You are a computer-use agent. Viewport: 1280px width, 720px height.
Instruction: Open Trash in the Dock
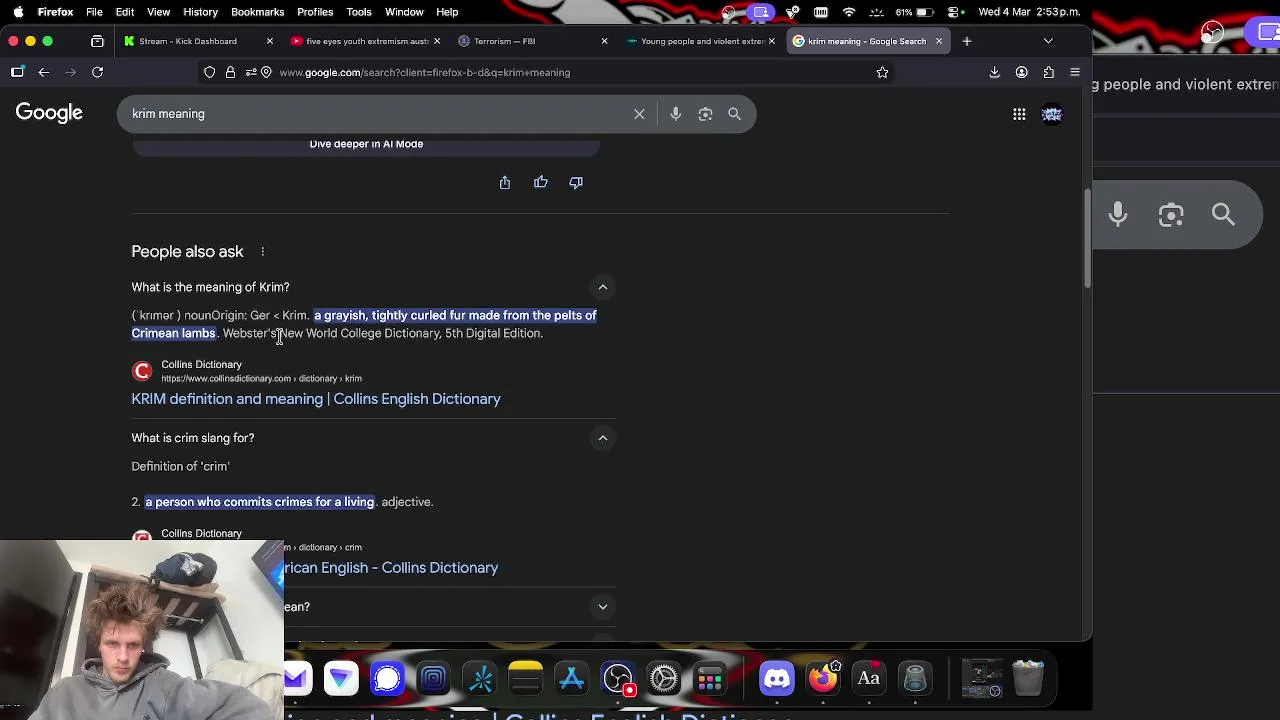point(1028,678)
